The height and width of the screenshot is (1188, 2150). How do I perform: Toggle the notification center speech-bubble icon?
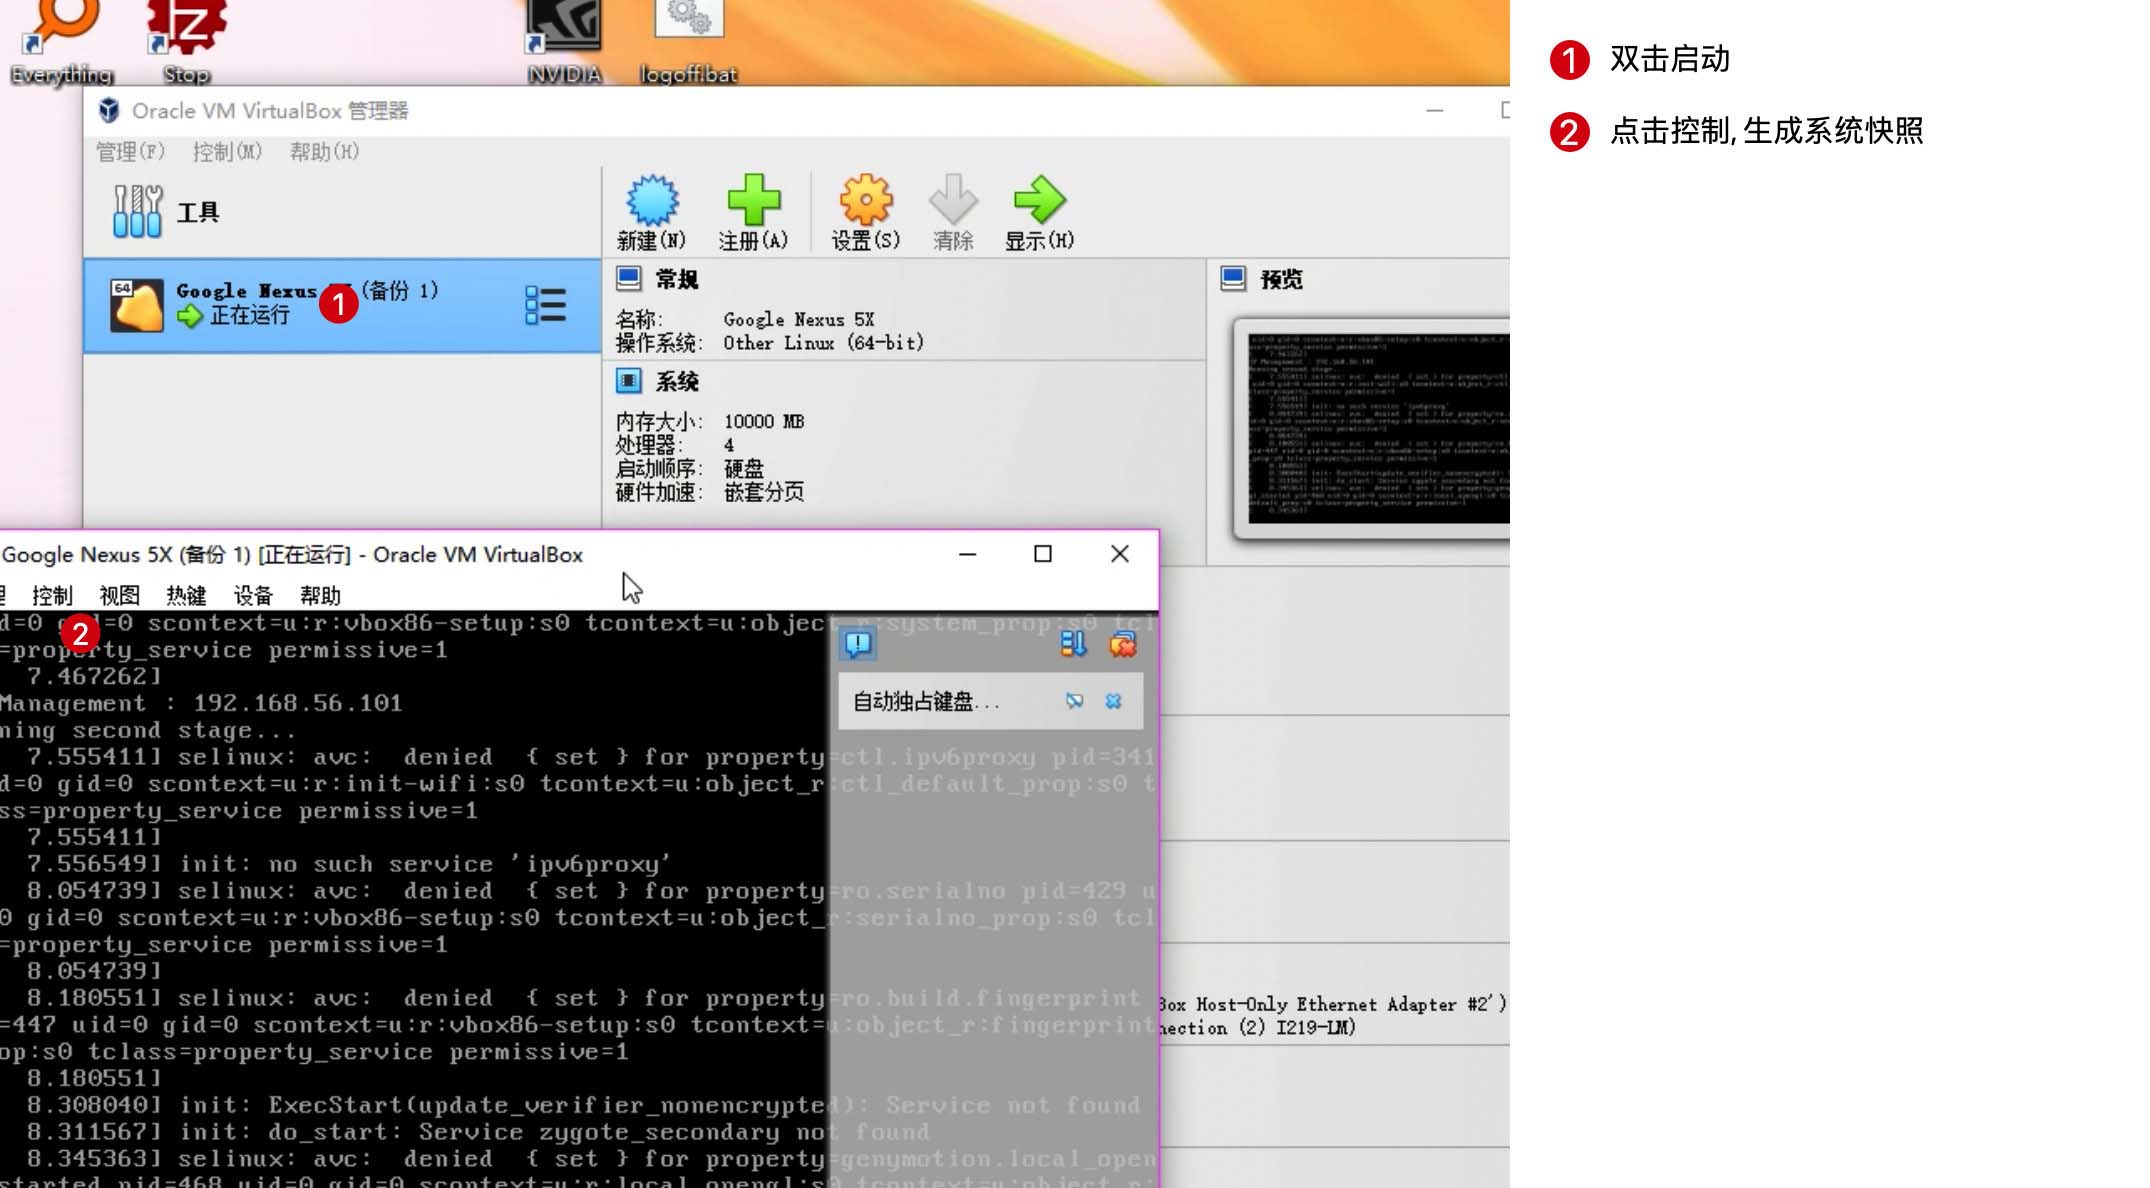[x=858, y=644]
